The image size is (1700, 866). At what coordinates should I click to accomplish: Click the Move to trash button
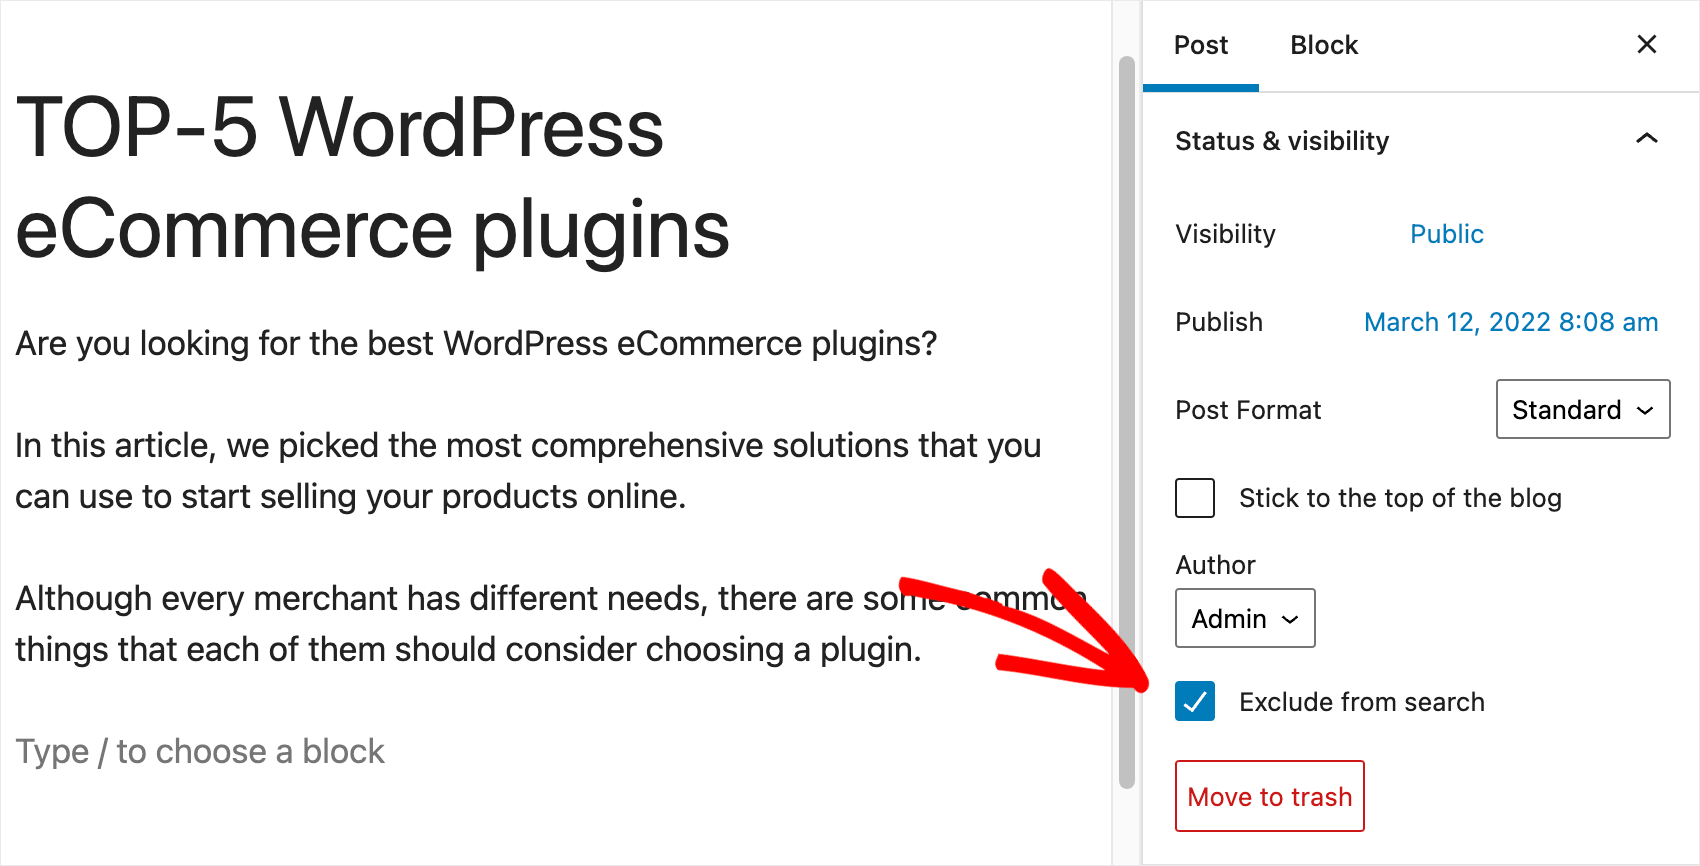[1269, 796]
